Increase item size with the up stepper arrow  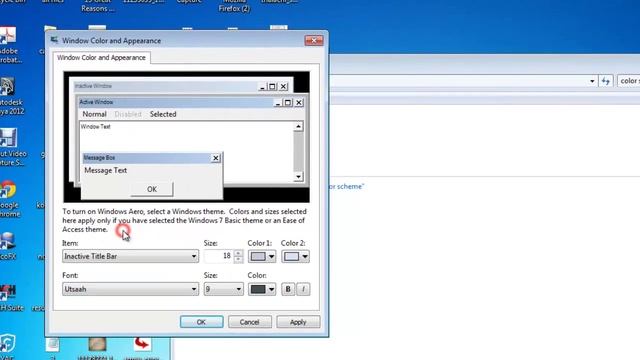238,253
